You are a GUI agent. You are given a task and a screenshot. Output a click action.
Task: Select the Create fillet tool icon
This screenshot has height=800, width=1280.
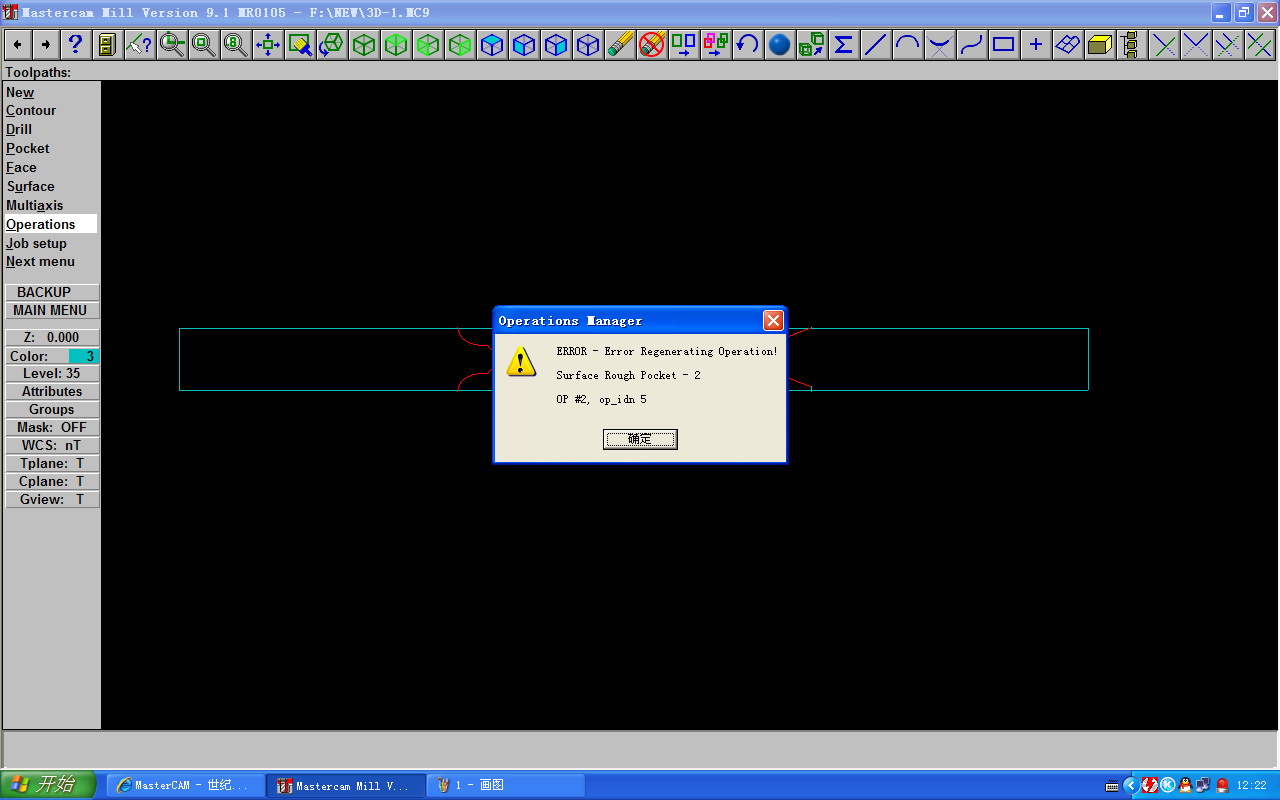point(940,44)
